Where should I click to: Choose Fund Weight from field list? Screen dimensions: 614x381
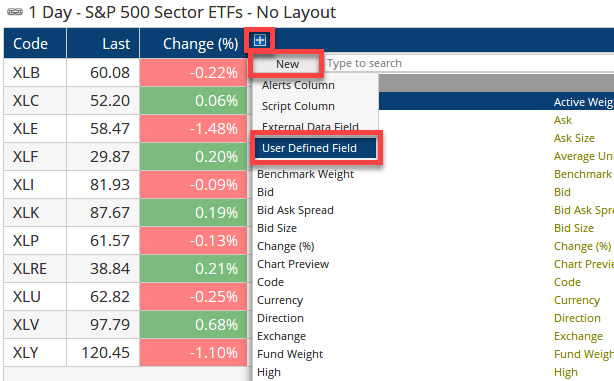pos(290,354)
